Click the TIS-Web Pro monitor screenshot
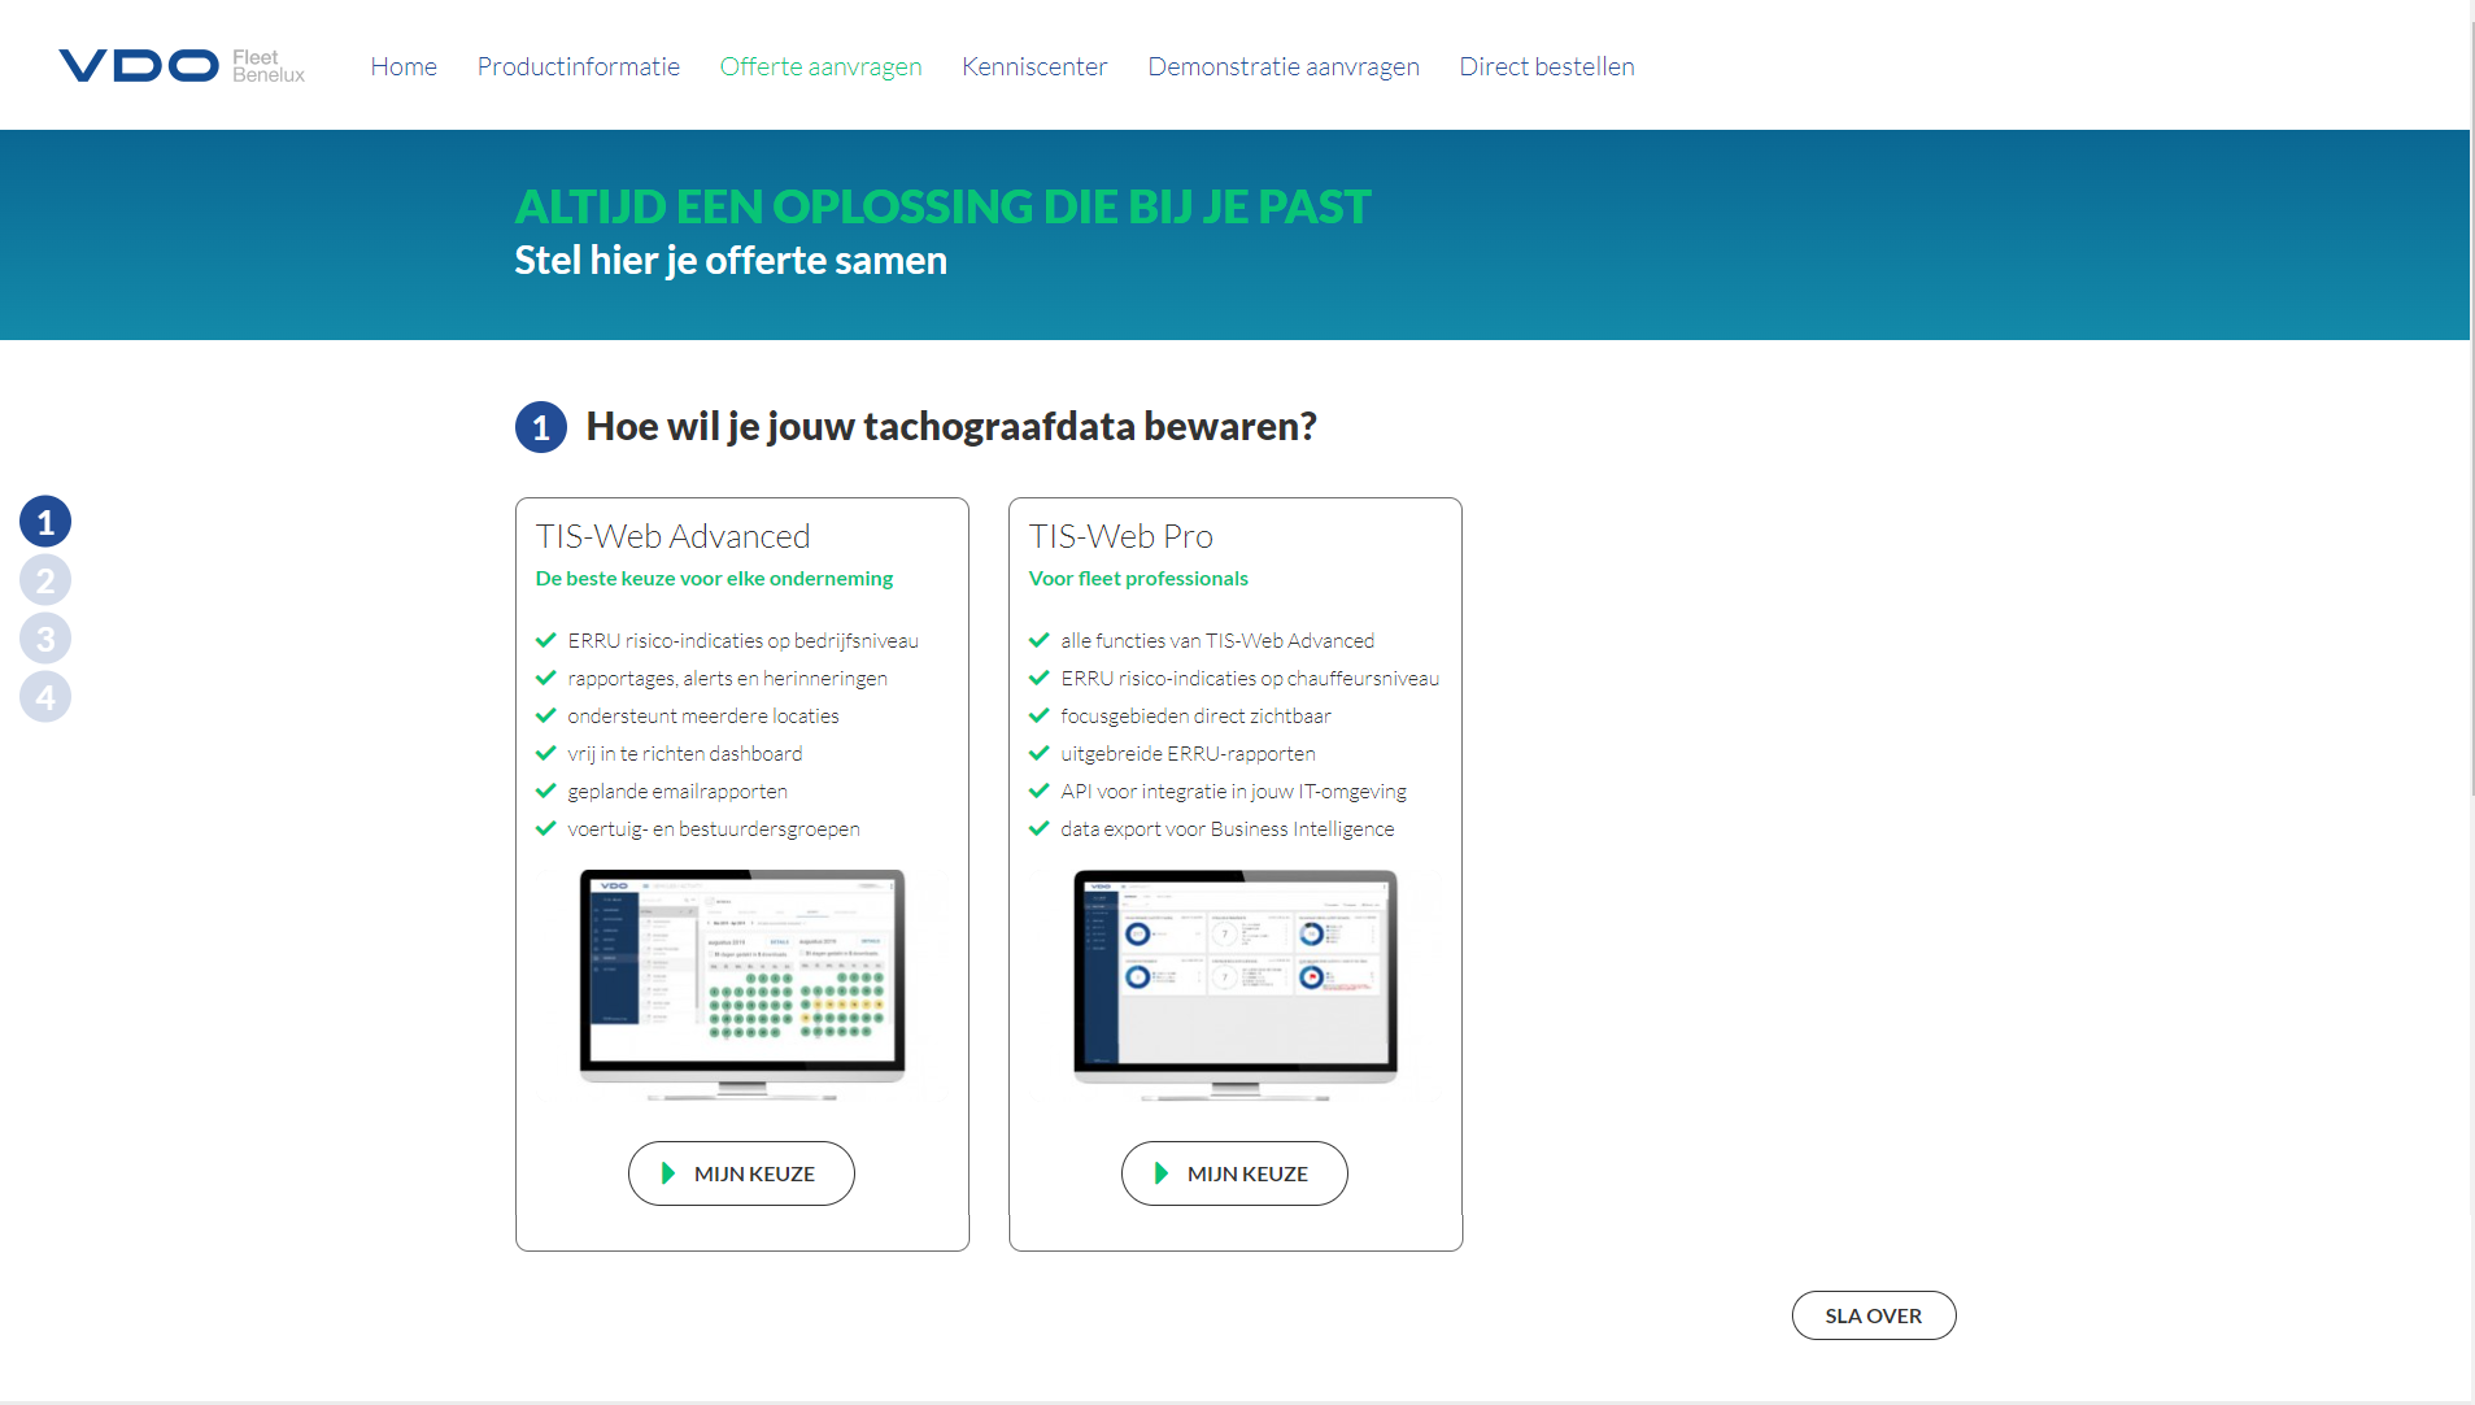Image resolution: width=2475 pixels, height=1405 pixels. (x=1235, y=984)
